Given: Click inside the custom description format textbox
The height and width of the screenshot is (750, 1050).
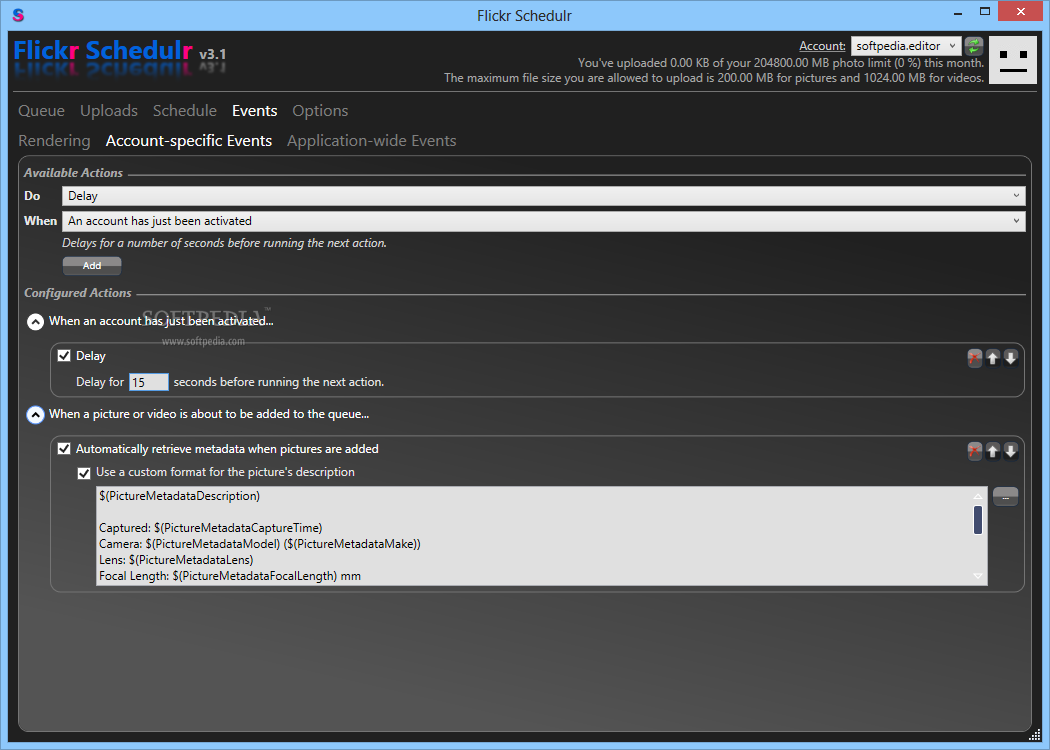Looking at the screenshot, I should click(542, 536).
